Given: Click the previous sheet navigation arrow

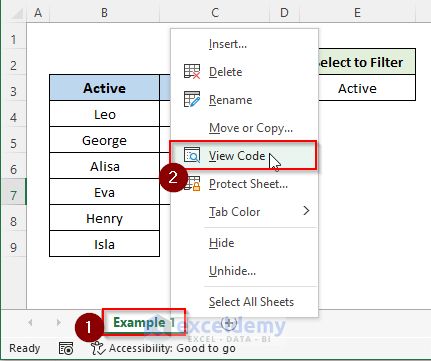Looking at the screenshot, I should (30, 322).
